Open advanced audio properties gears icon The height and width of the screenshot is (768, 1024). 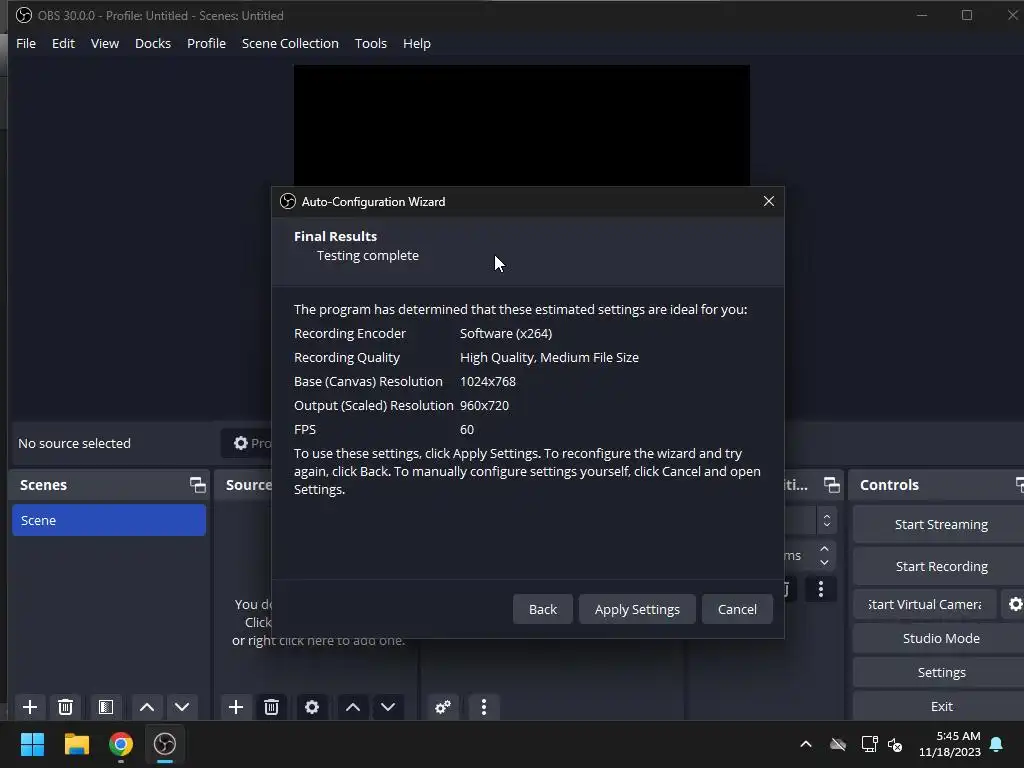(x=443, y=707)
